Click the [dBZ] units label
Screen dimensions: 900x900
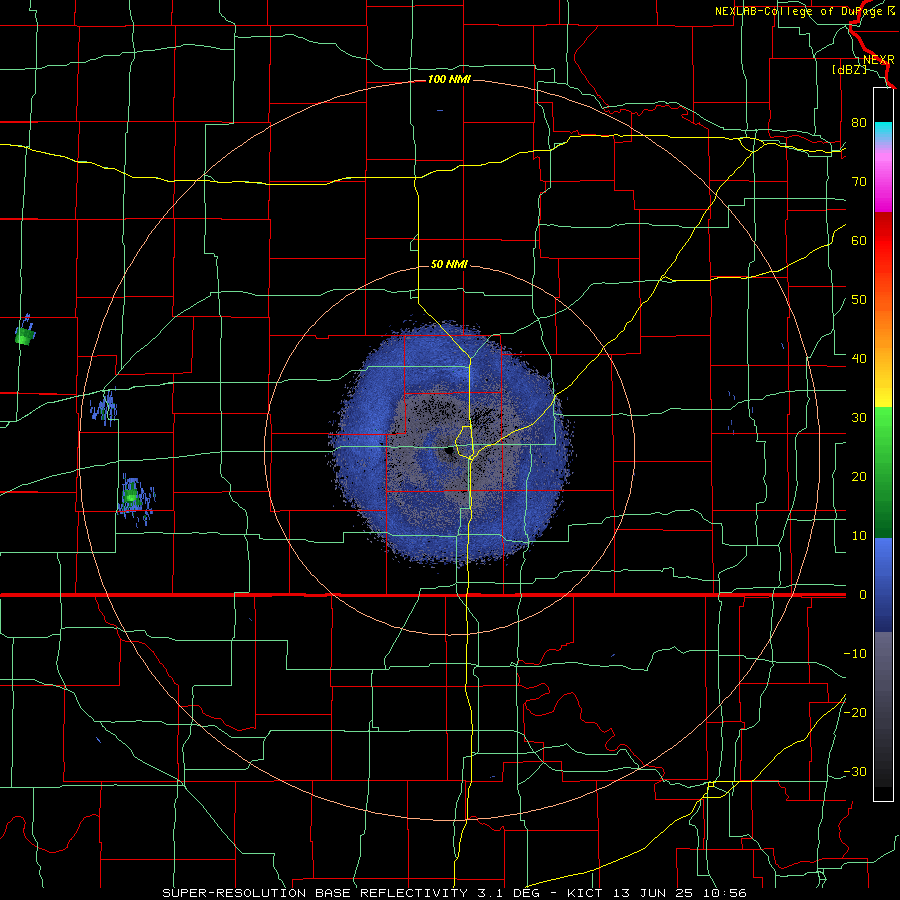849,69
